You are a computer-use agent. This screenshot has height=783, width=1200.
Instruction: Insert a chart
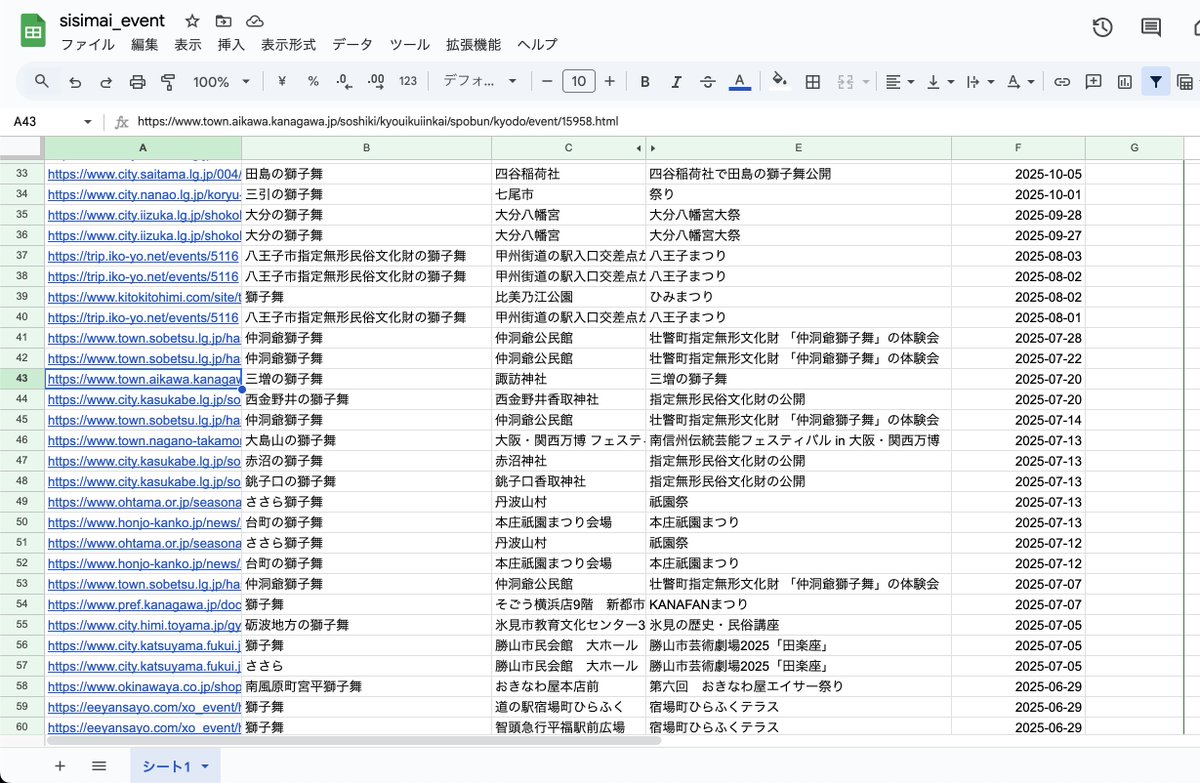(1125, 81)
